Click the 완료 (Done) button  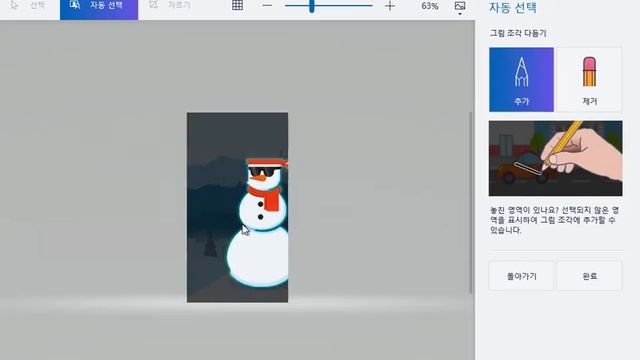pyautogui.click(x=589, y=276)
